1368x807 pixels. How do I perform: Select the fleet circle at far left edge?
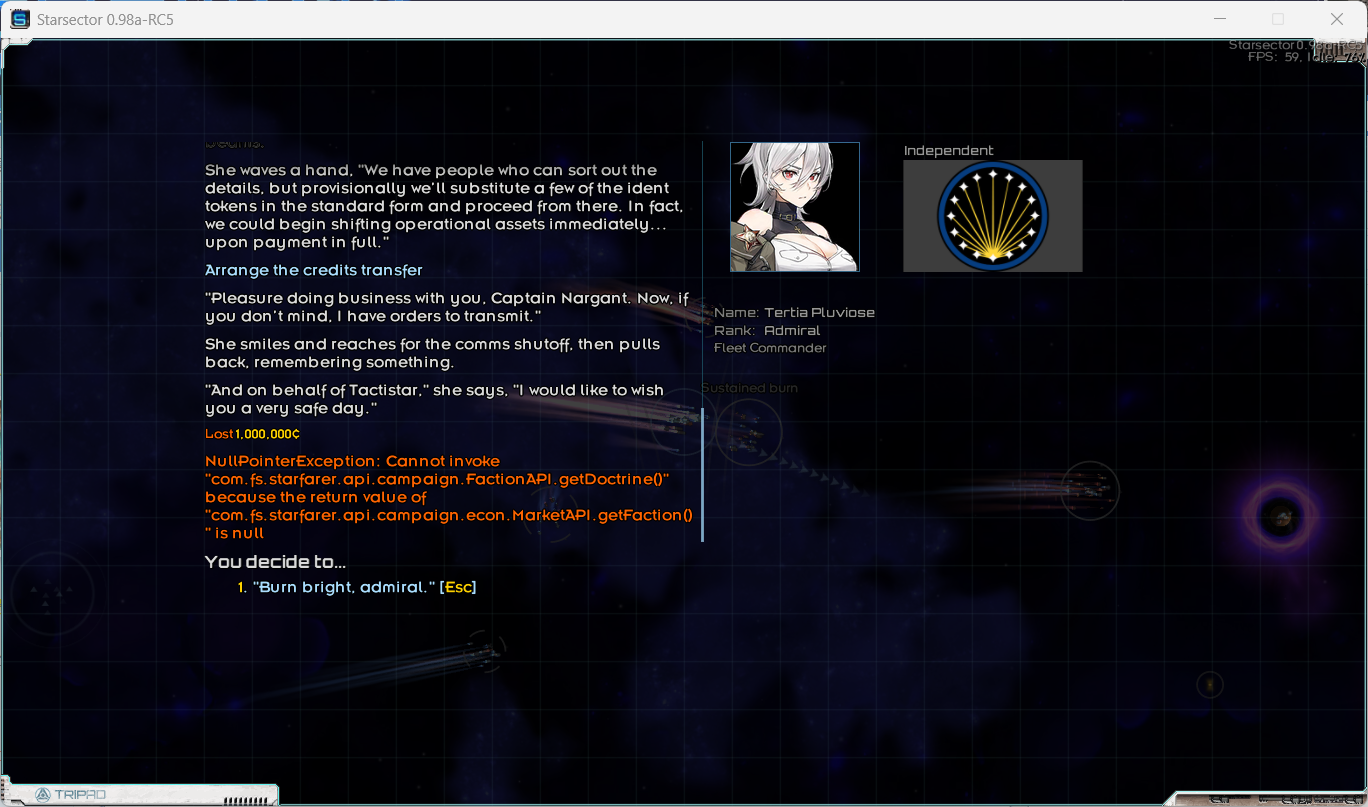point(50,593)
